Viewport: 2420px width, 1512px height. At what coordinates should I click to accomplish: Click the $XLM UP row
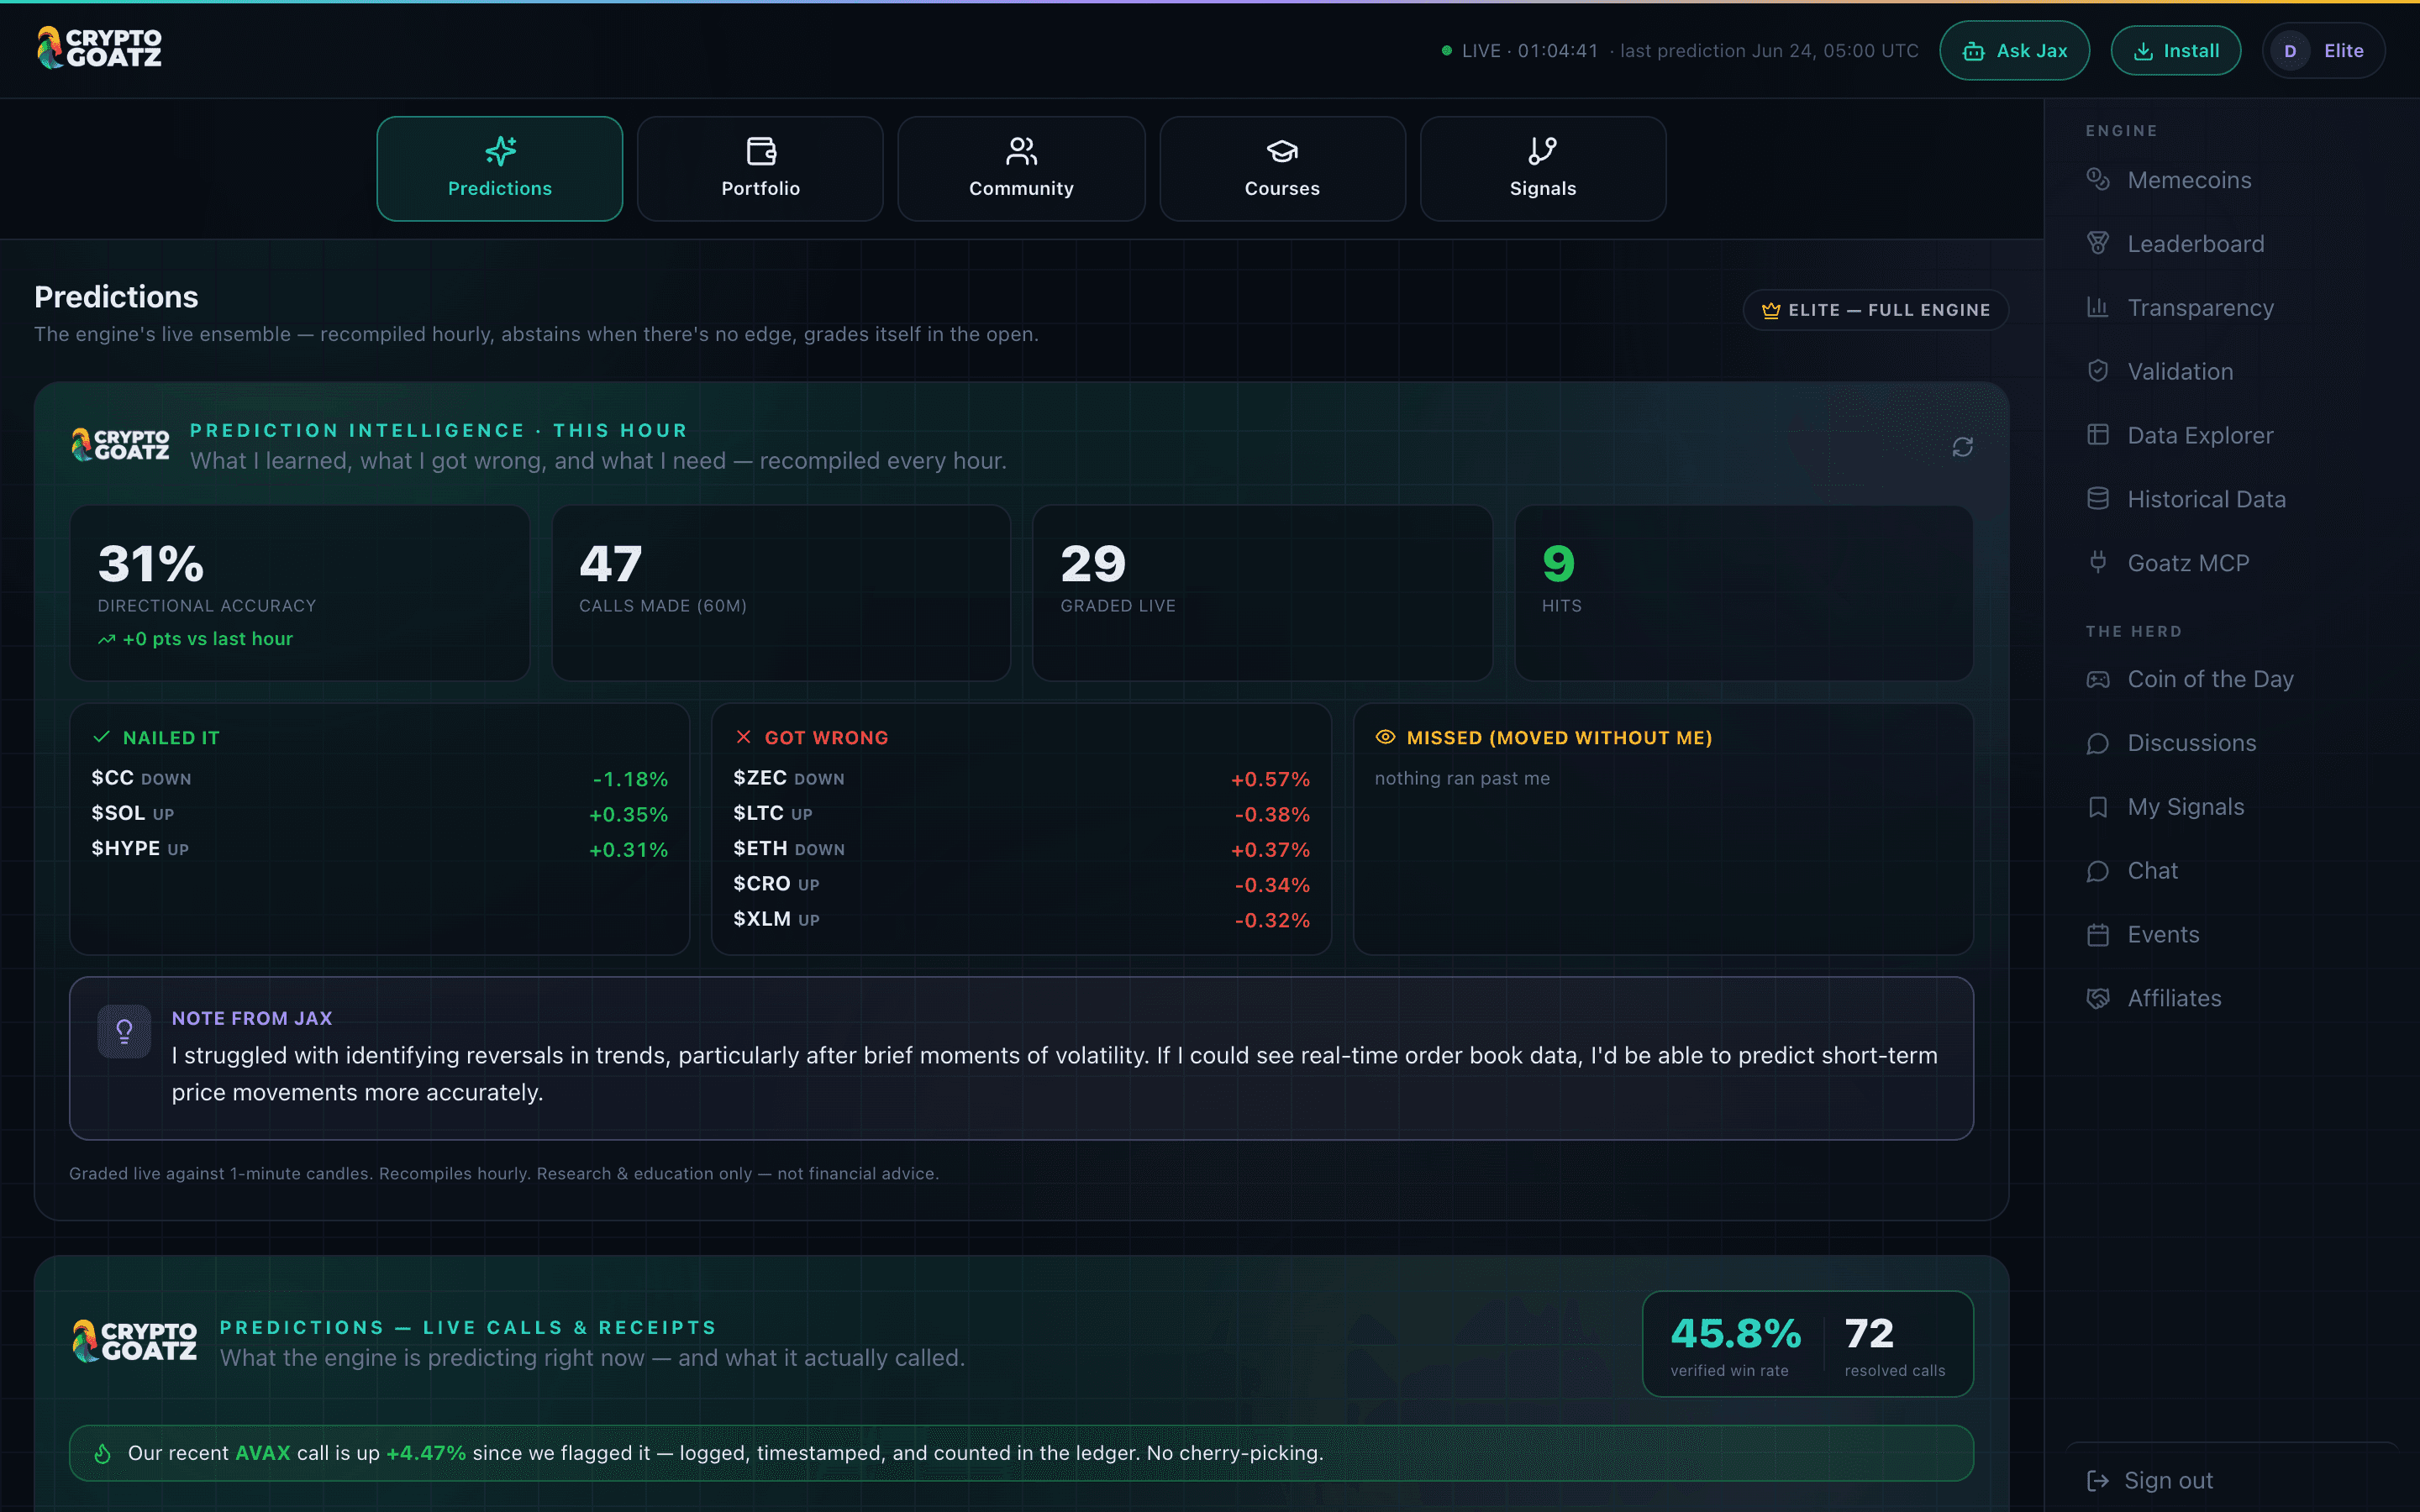click(x=1021, y=919)
